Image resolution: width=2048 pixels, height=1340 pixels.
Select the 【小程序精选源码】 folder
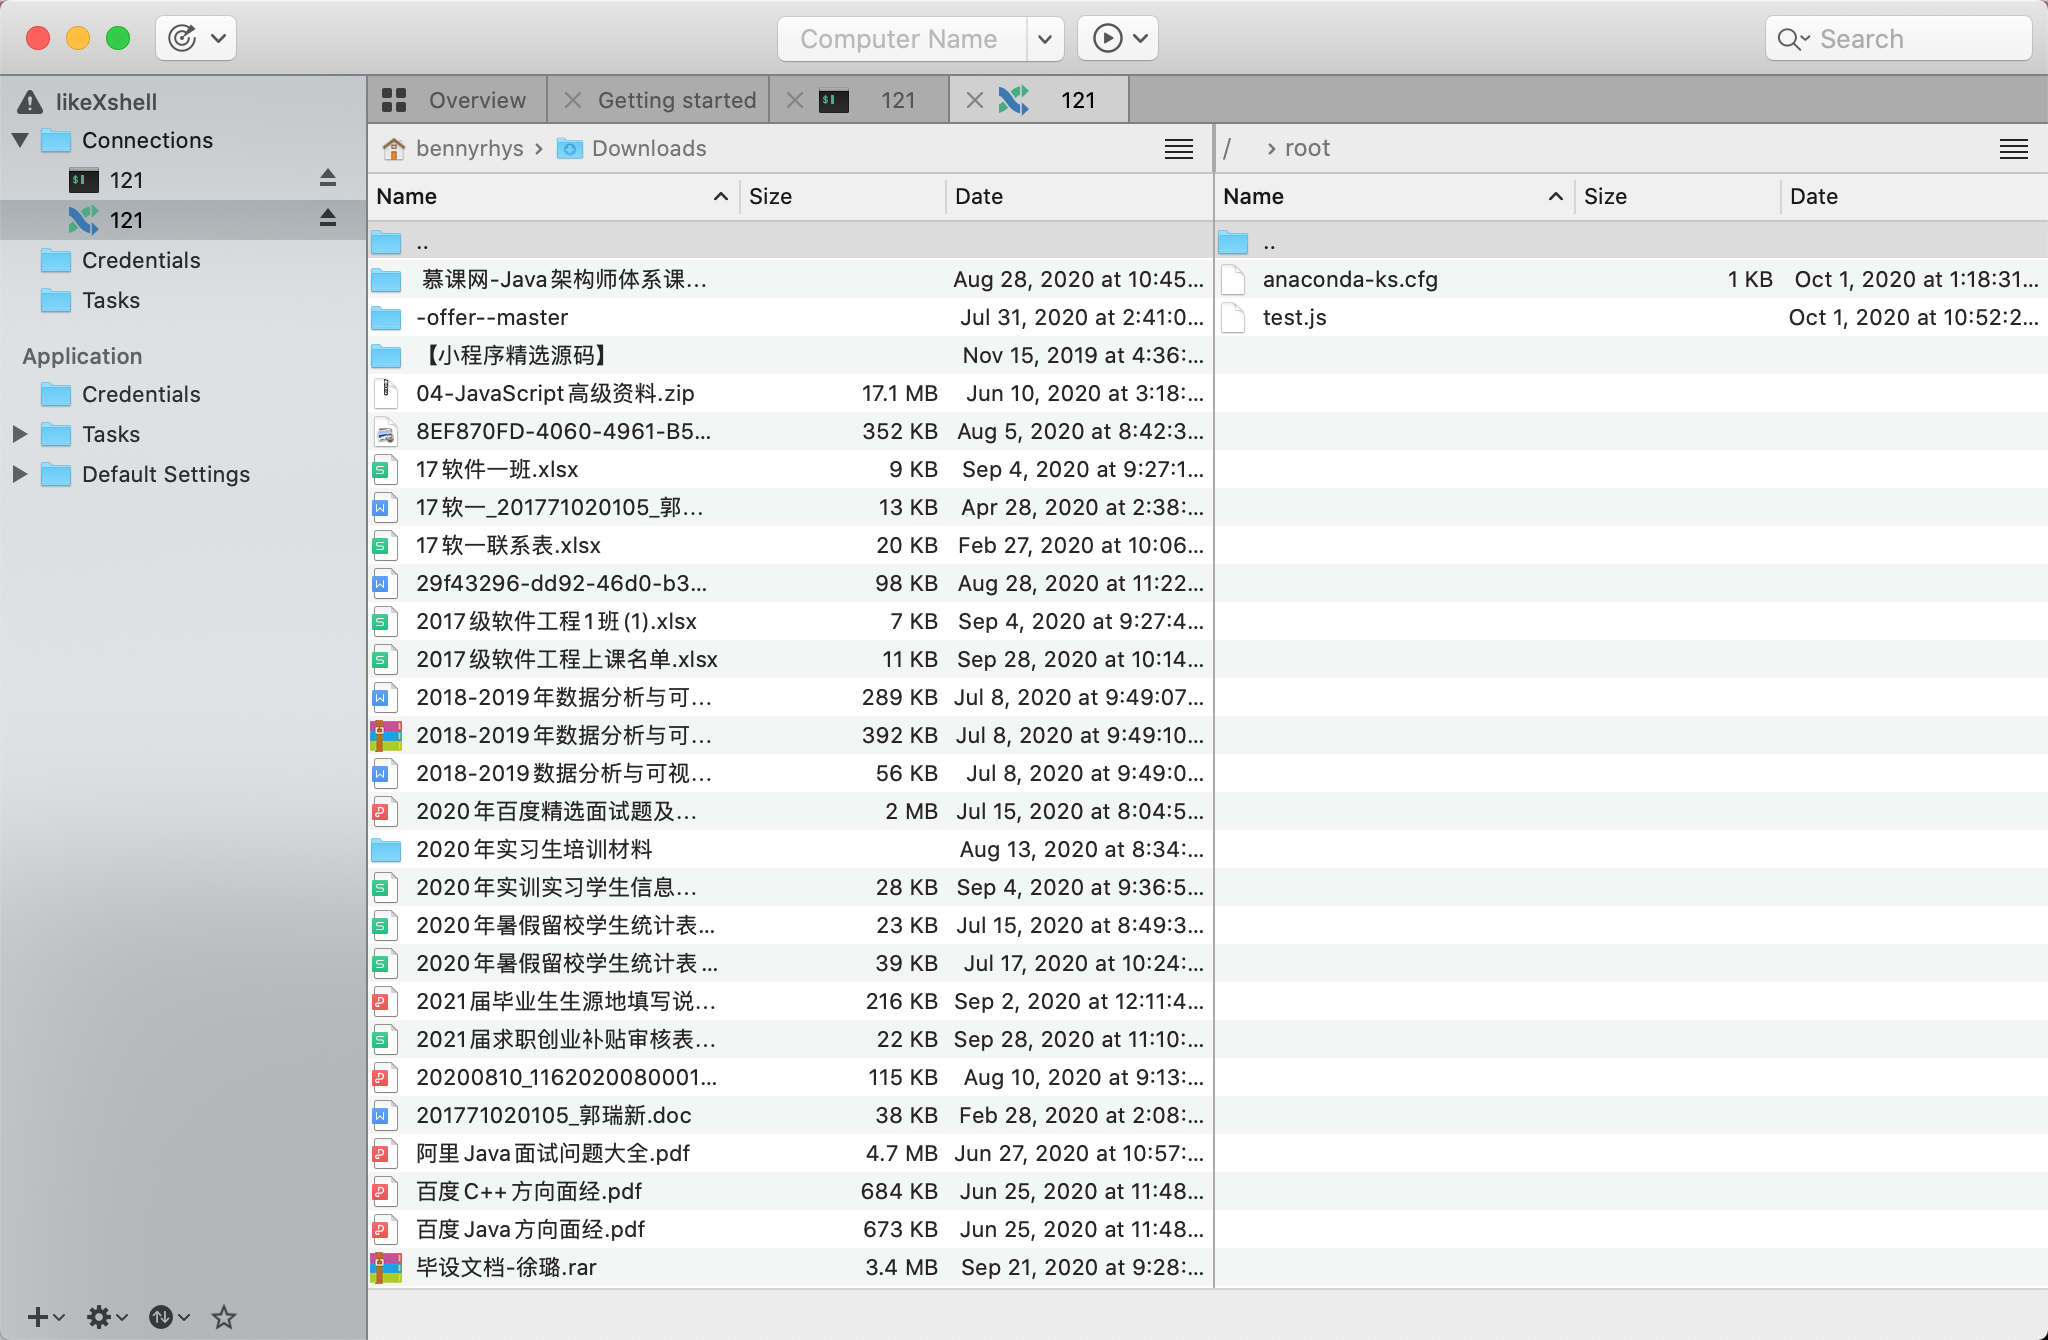click(x=790, y=355)
